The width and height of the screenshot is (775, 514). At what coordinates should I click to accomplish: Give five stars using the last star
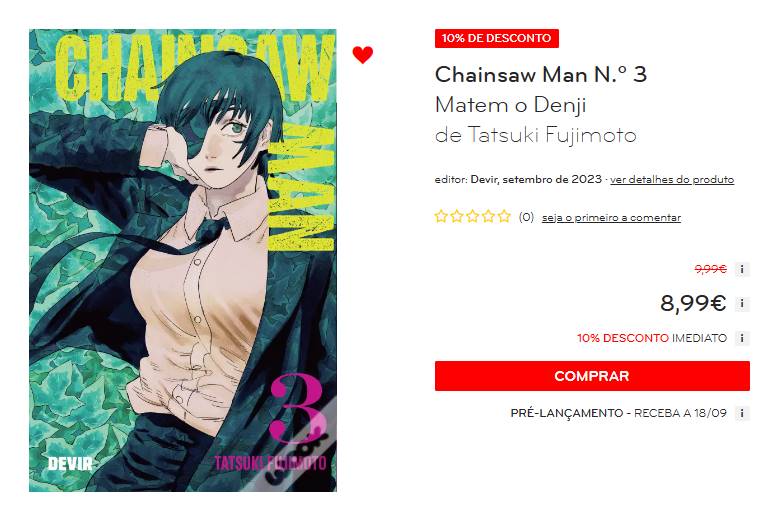(504, 216)
